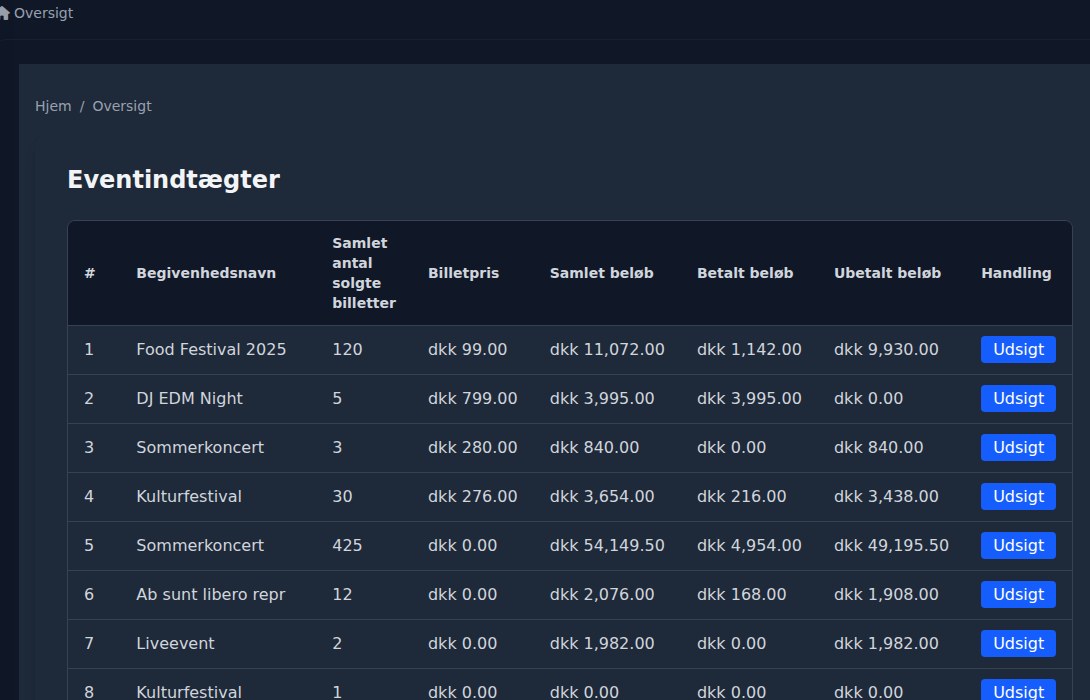Select the Ab sunt libero repr name
The width and height of the screenshot is (1090, 700).
(211, 595)
